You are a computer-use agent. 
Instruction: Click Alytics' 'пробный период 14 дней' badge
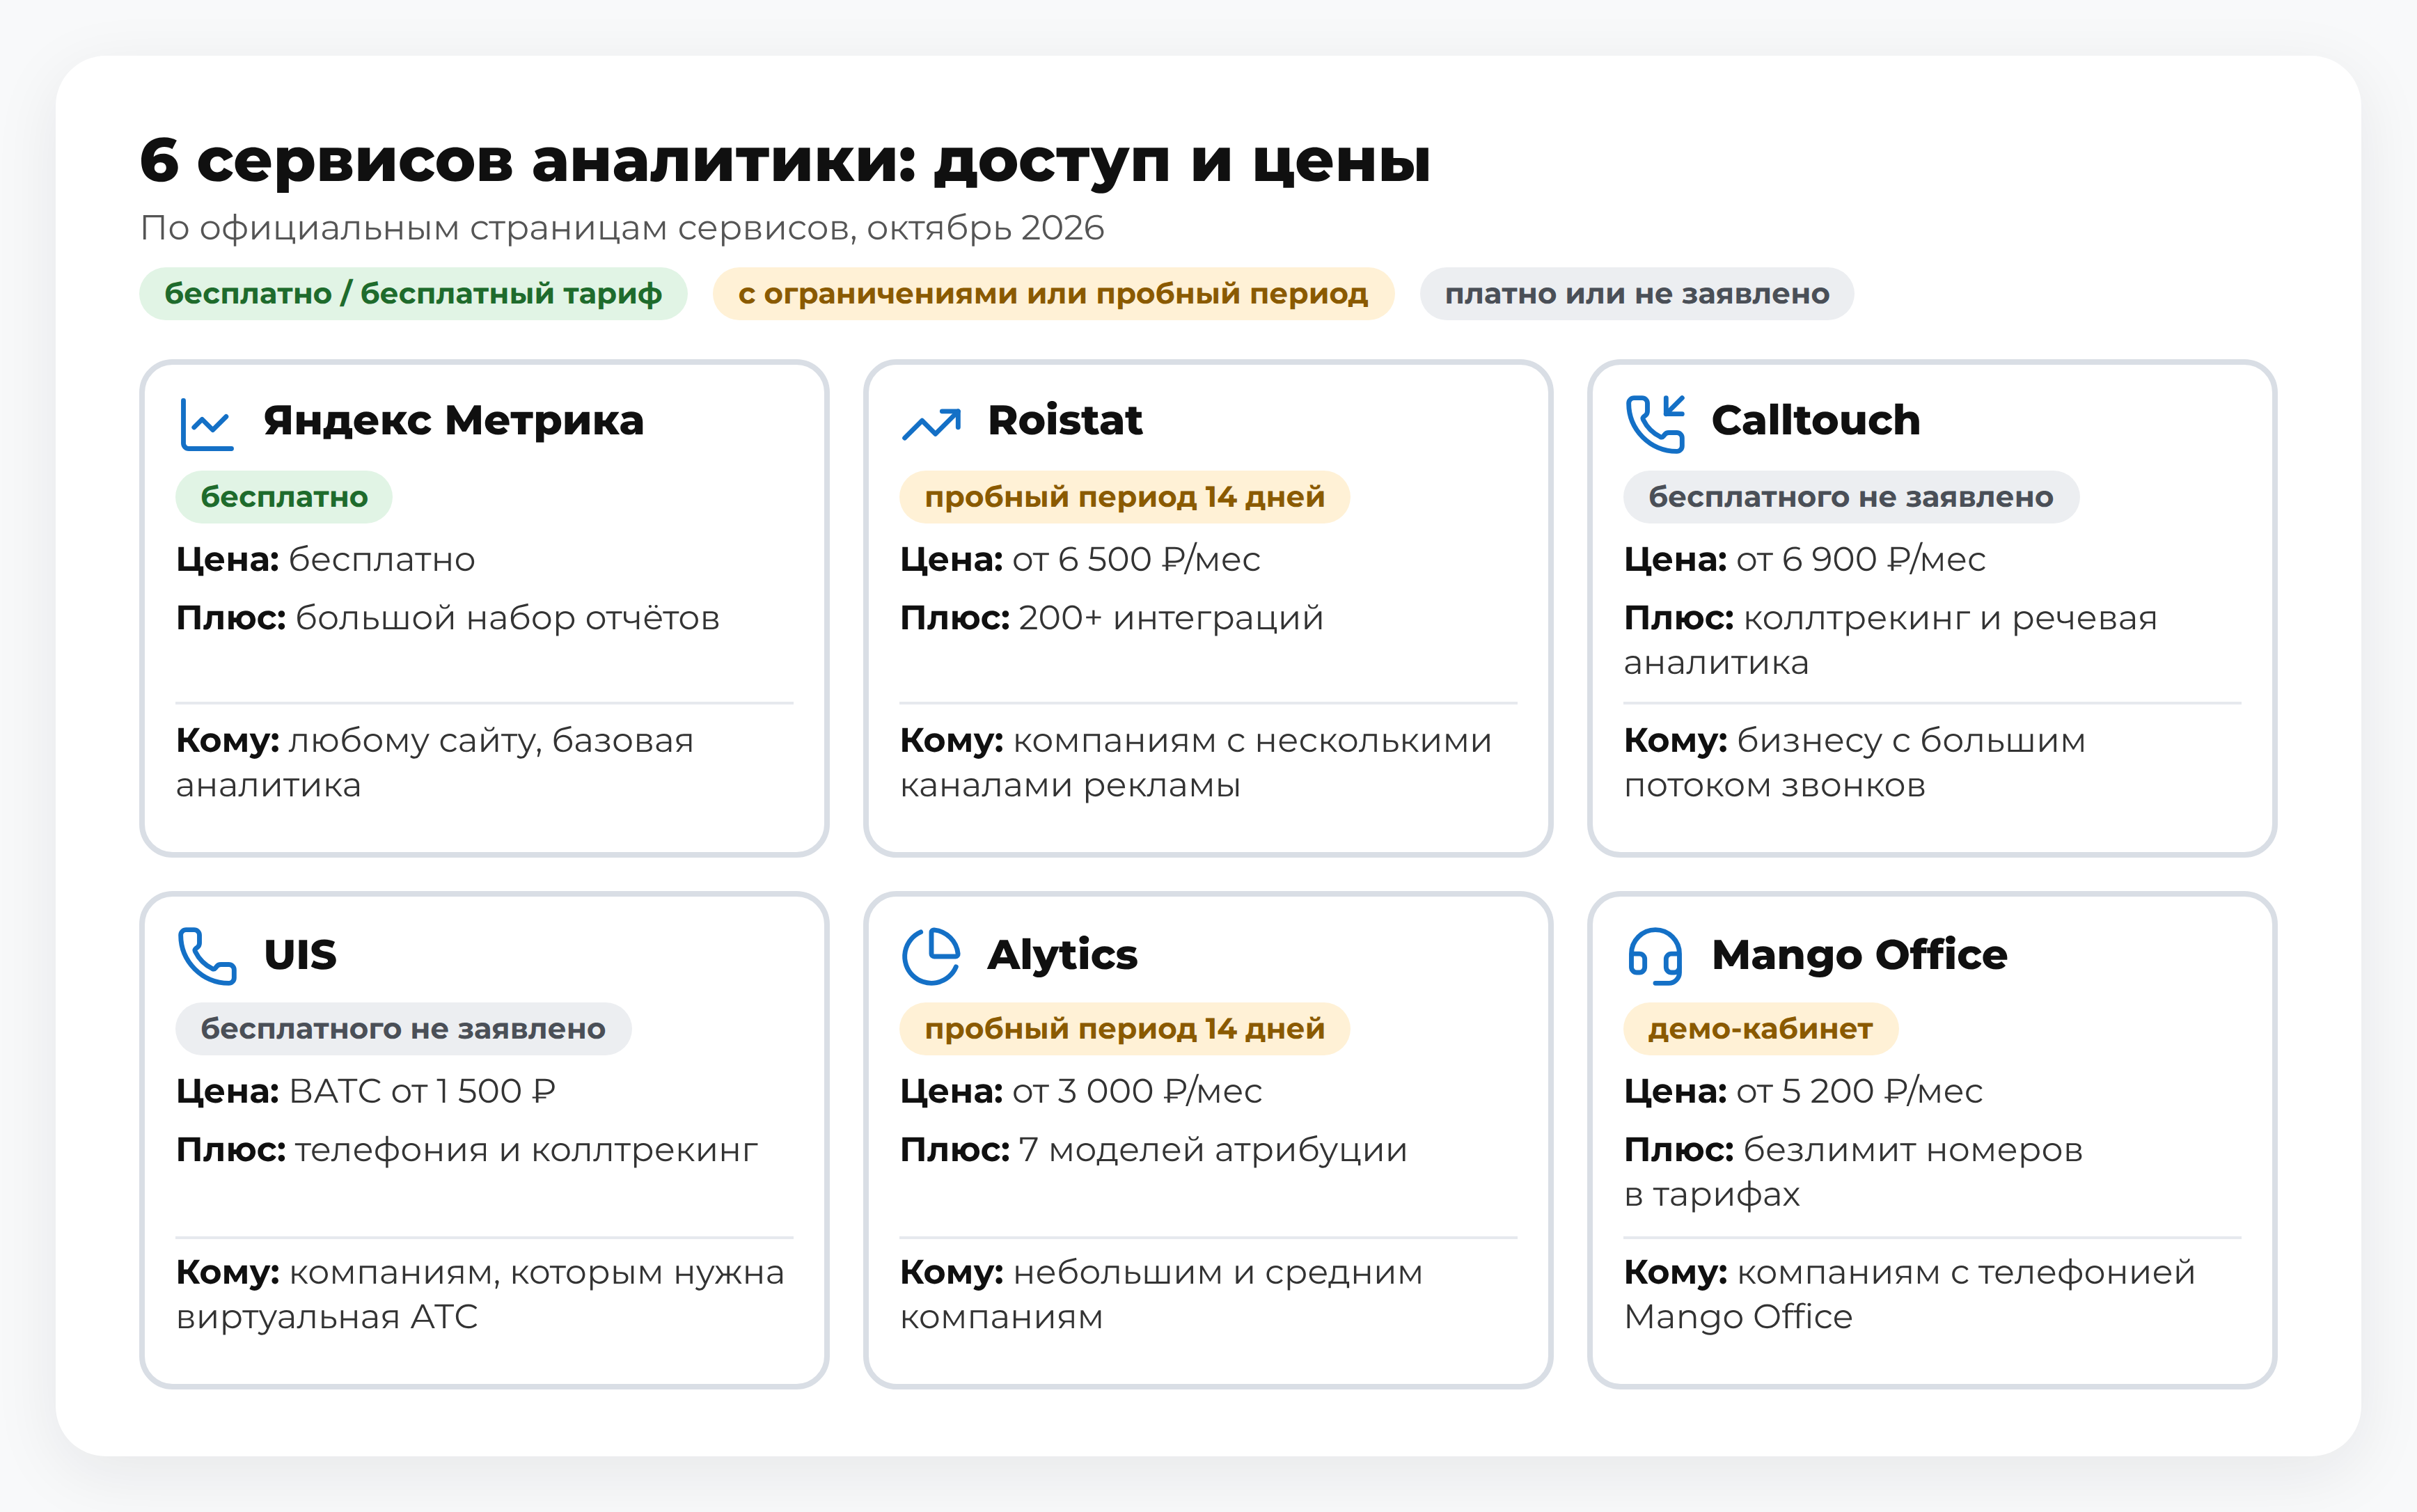[1124, 1029]
